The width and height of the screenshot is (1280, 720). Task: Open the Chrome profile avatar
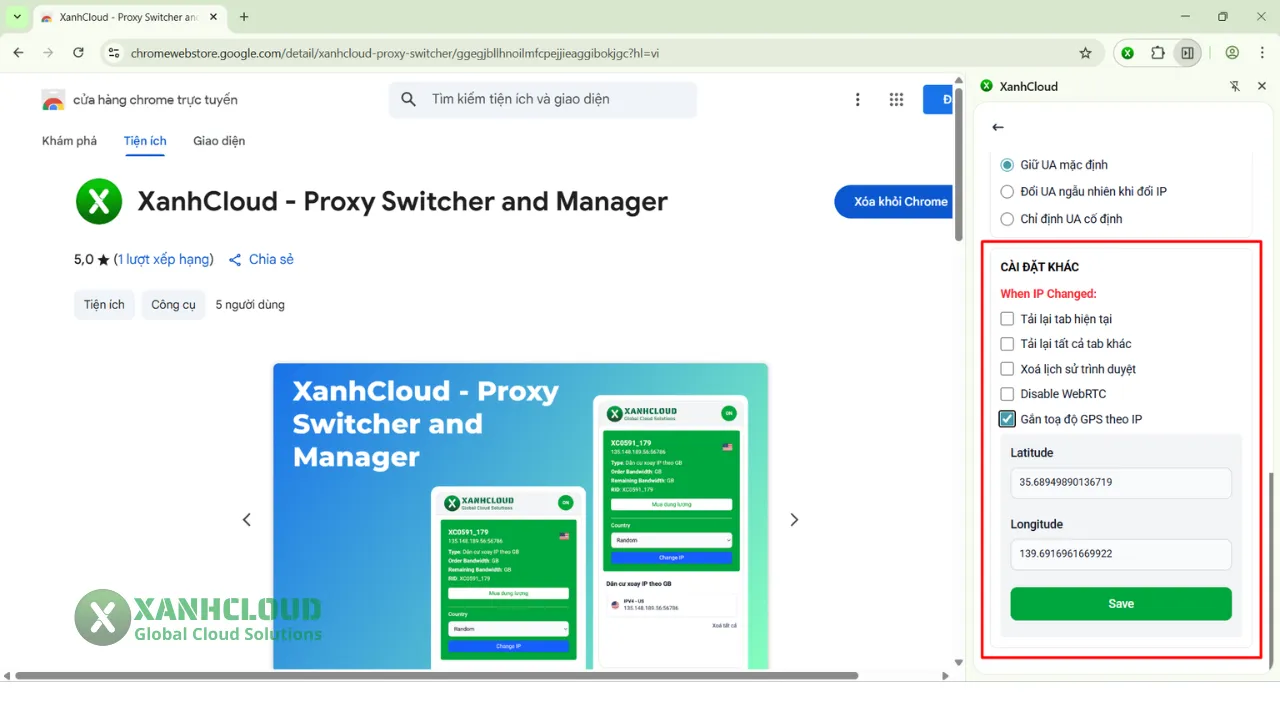(x=1232, y=53)
